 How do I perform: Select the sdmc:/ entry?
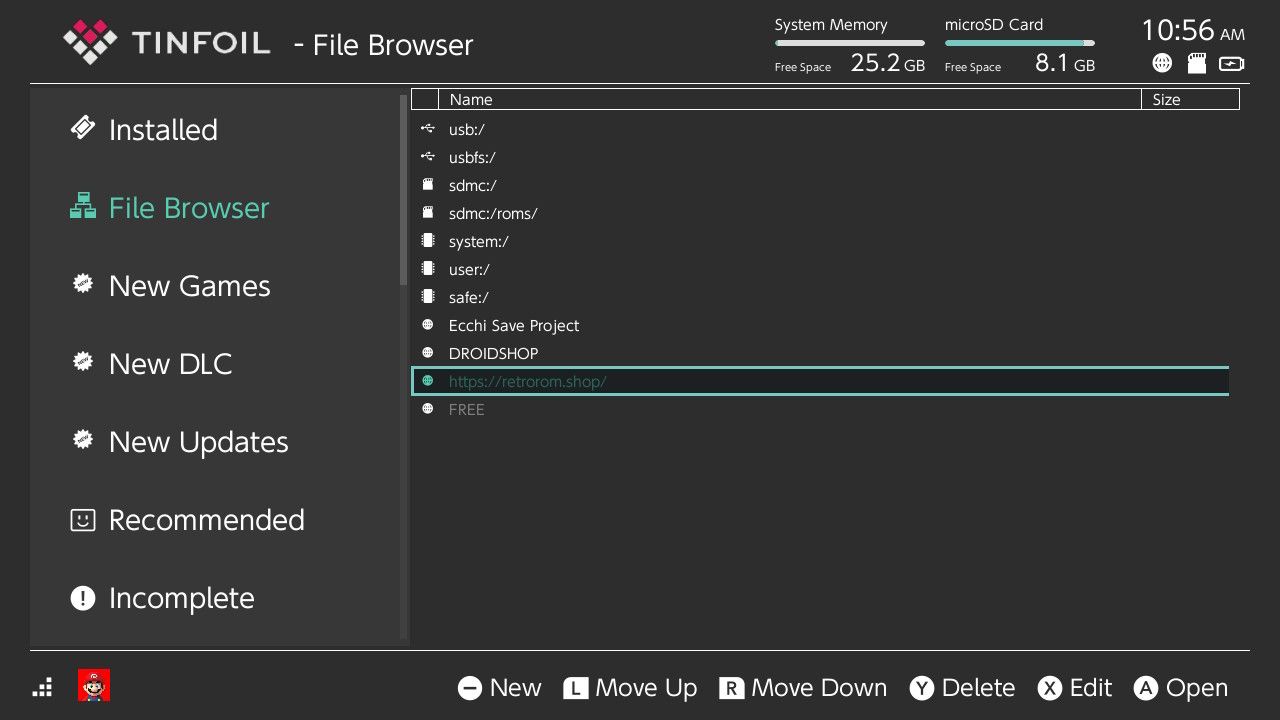tap(820, 185)
